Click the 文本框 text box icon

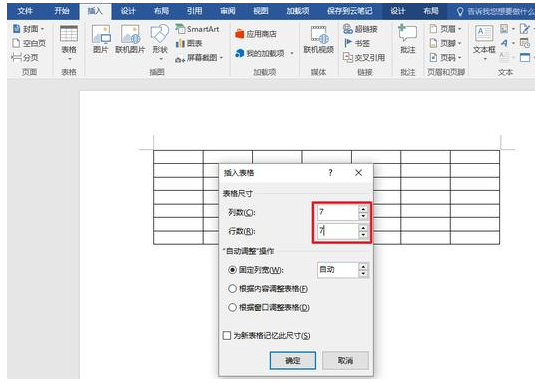(x=484, y=34)
